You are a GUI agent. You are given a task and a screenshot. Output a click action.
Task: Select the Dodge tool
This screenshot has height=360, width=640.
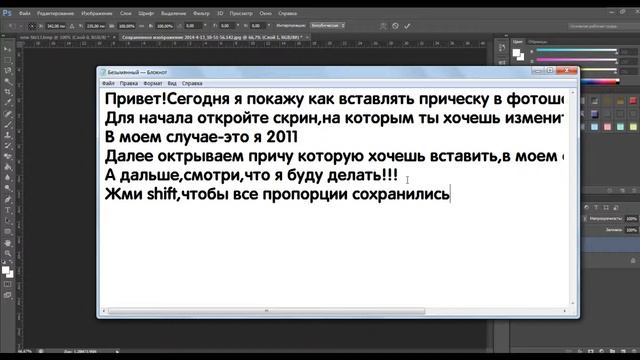[8, 188]
